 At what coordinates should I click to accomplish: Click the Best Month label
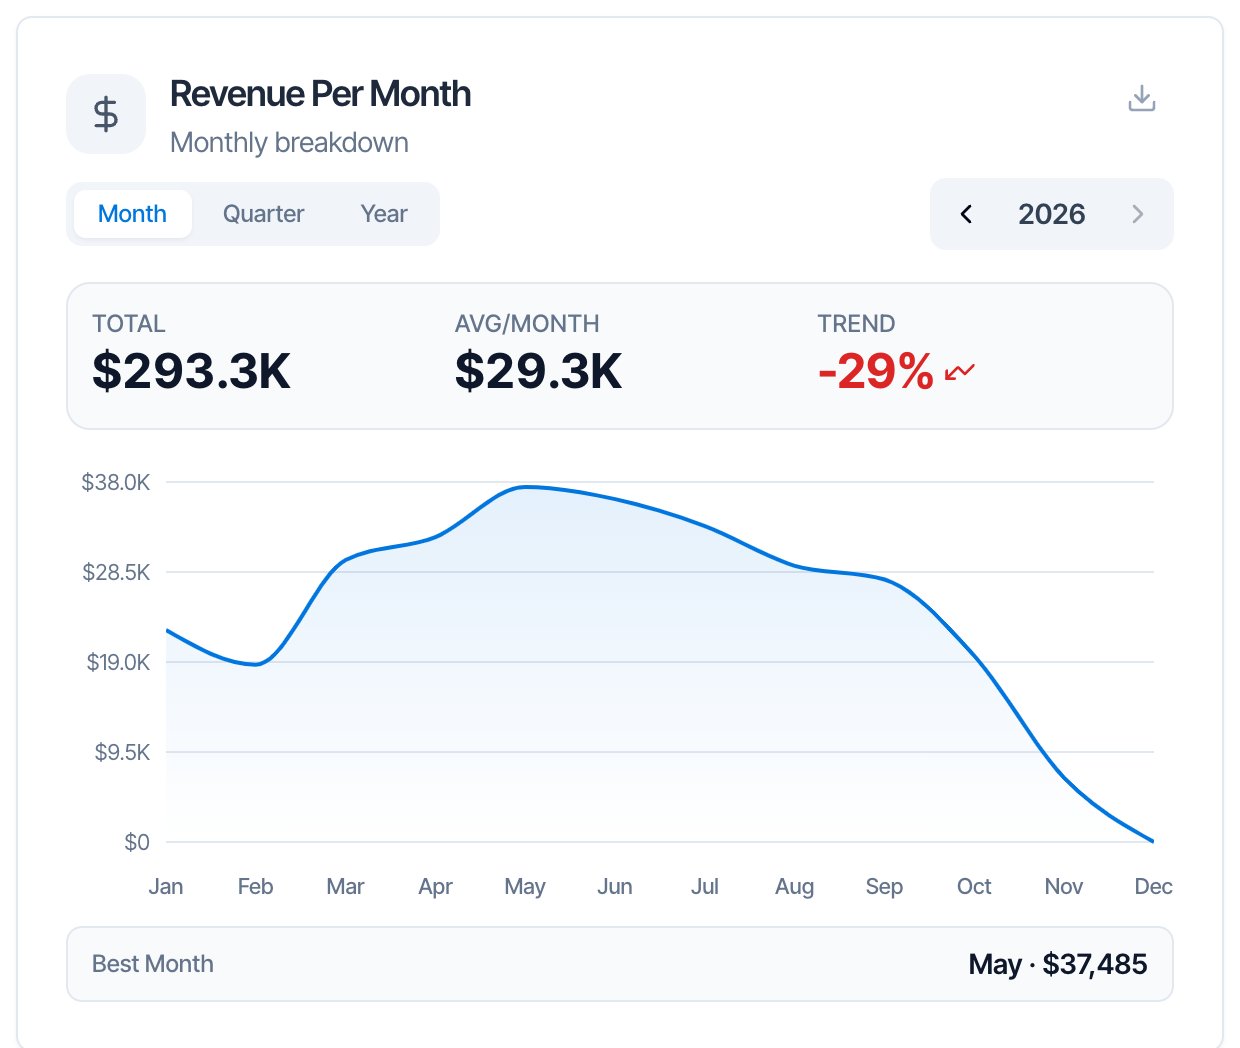click(153, 964)
